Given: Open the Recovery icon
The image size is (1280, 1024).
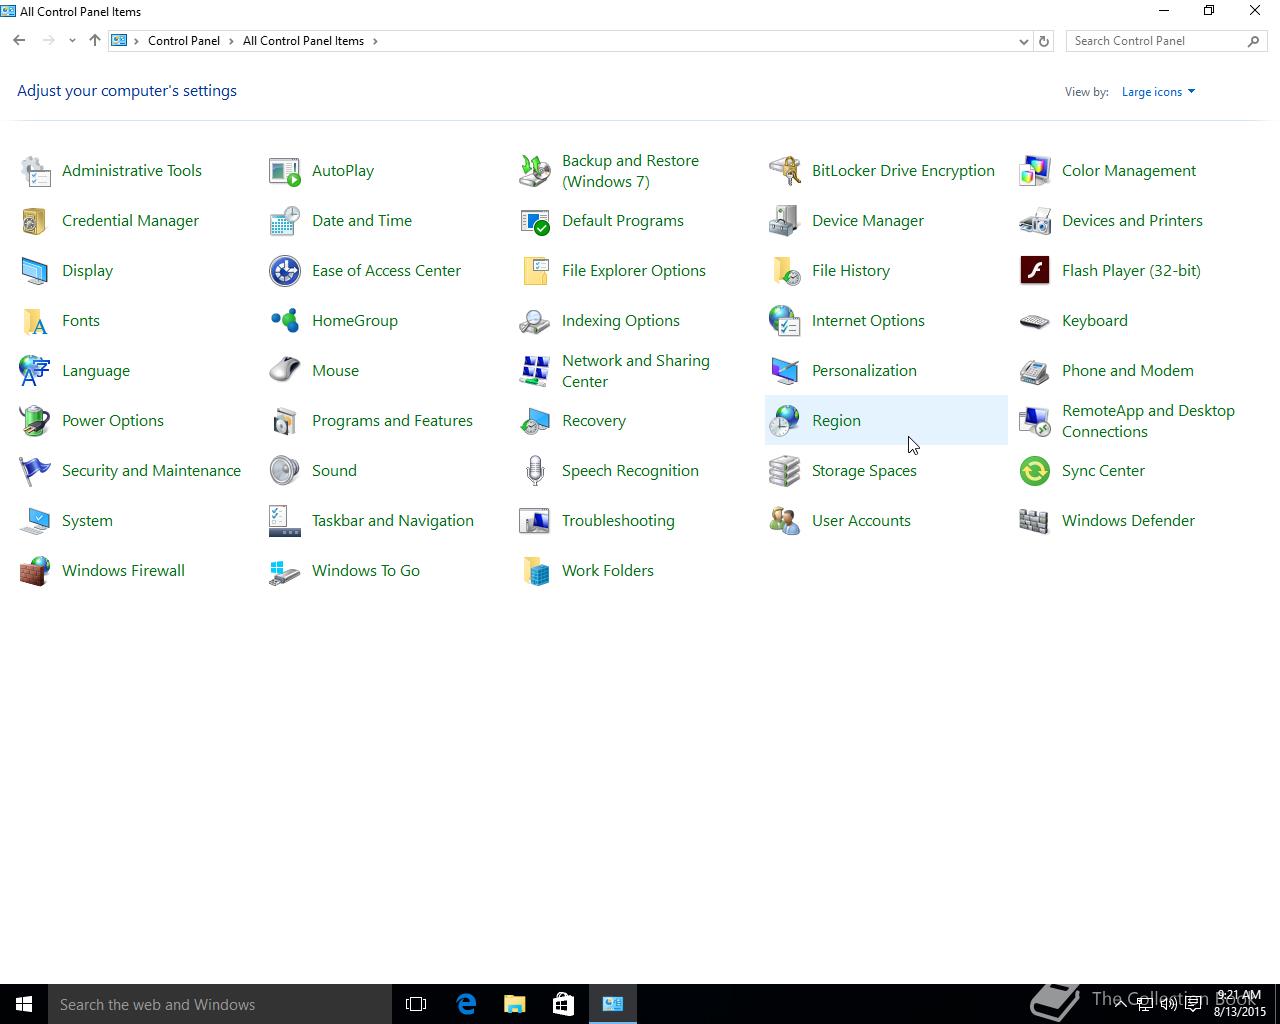Looking at the screenshot, I should [x=535, y=421].
